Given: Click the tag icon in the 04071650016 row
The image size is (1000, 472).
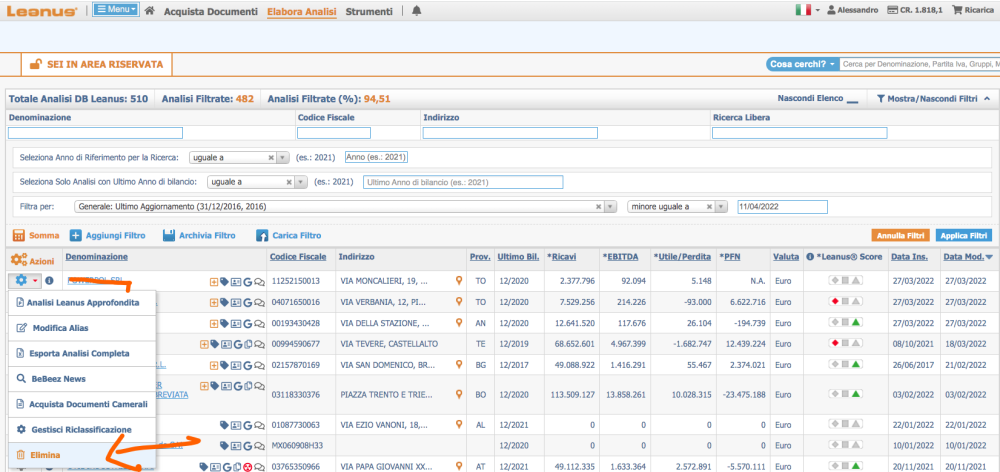Looking at the screenshot, I should click(225, 303).
